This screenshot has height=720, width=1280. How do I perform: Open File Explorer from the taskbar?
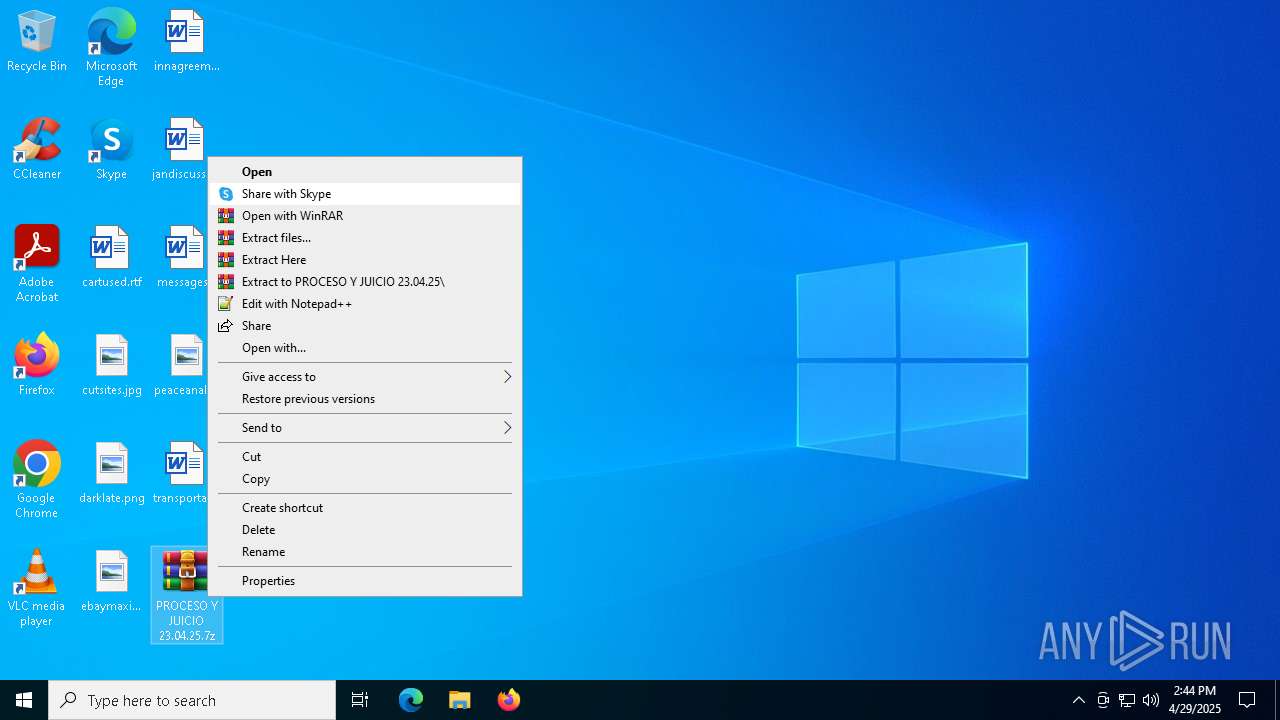coord(460,700)
